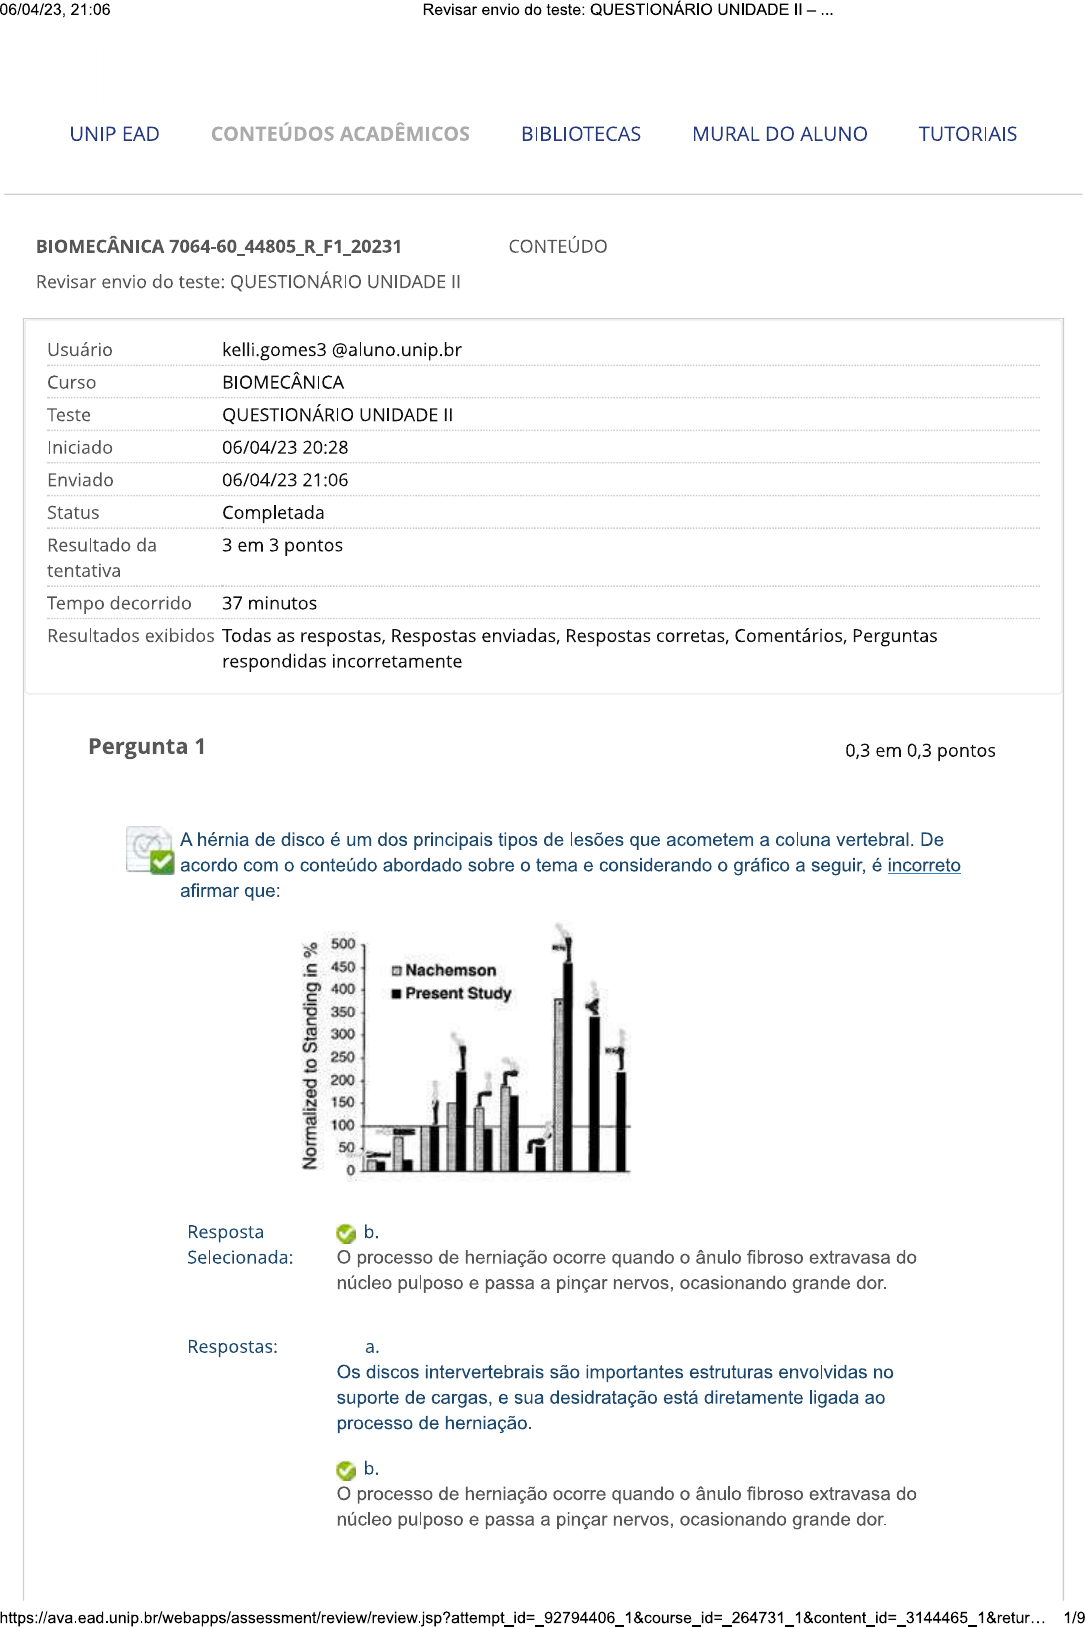Click the bar chart image in Pergunta 1
Image resolution: width=1085 pixels, height=1627 pixels.
point(466,1050)
